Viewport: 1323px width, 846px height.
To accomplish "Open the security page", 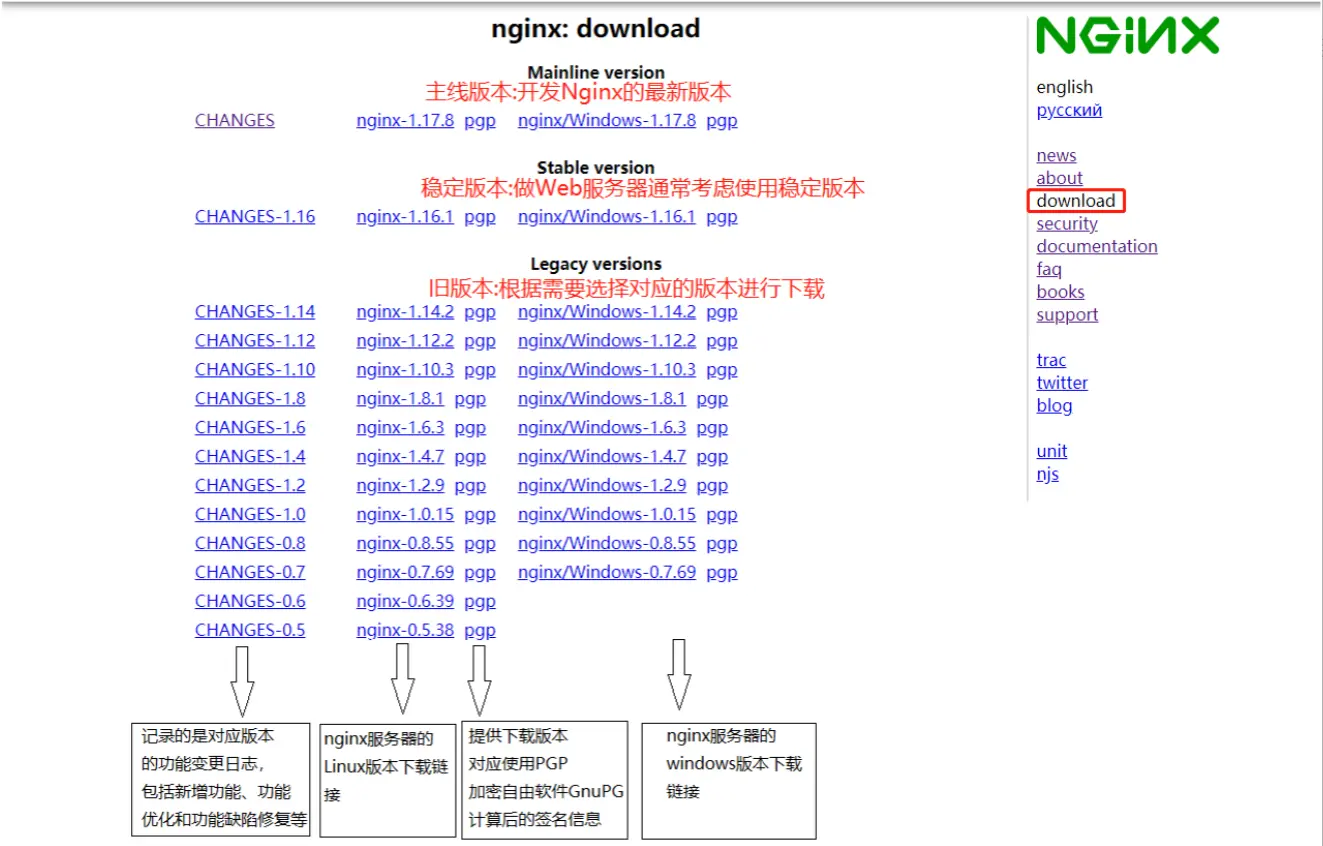I will (1067, 224).
